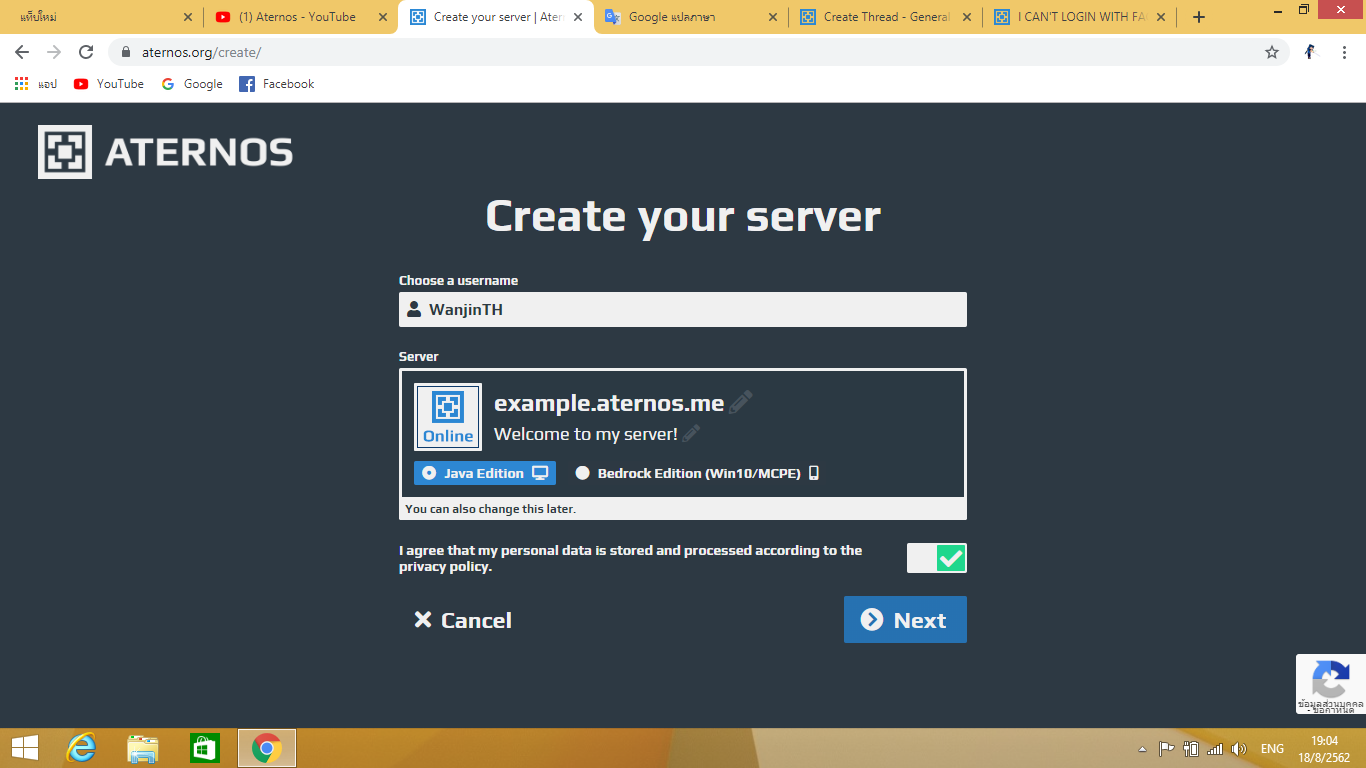Close the Create Thread - General tab
The image size is (1366, 768).
(x=966, y=17)
